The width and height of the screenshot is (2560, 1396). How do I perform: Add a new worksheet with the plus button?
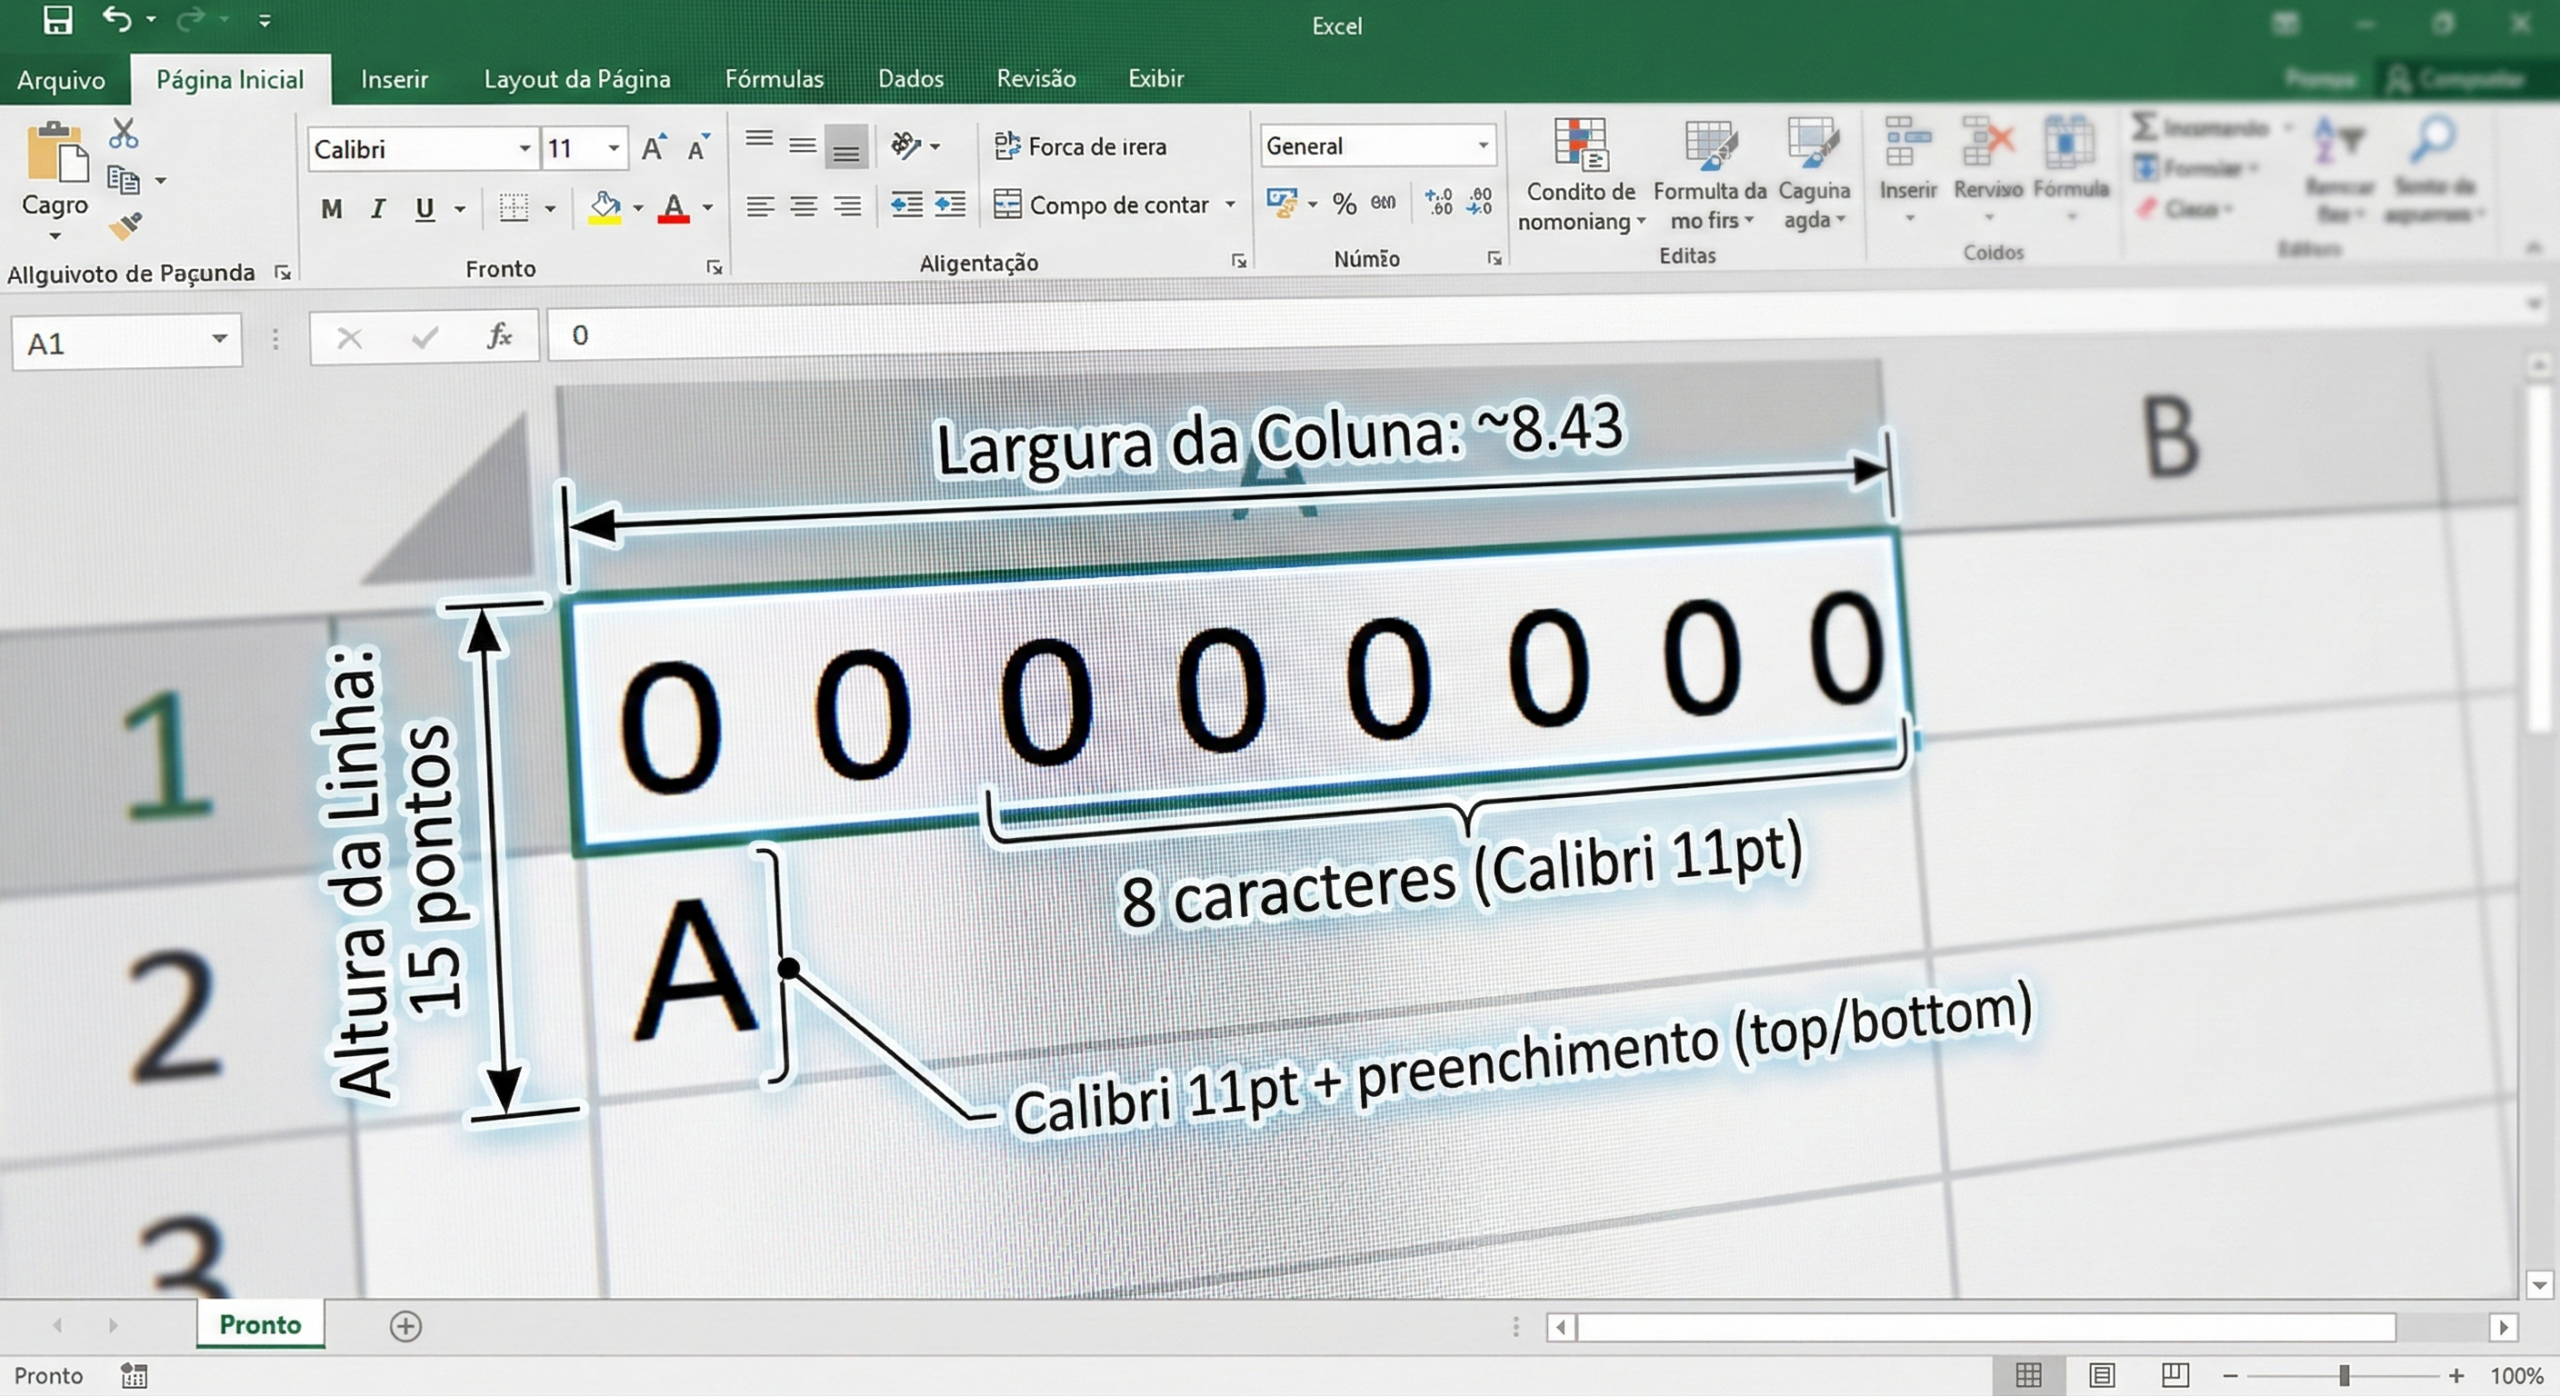tap(404, 1327)
